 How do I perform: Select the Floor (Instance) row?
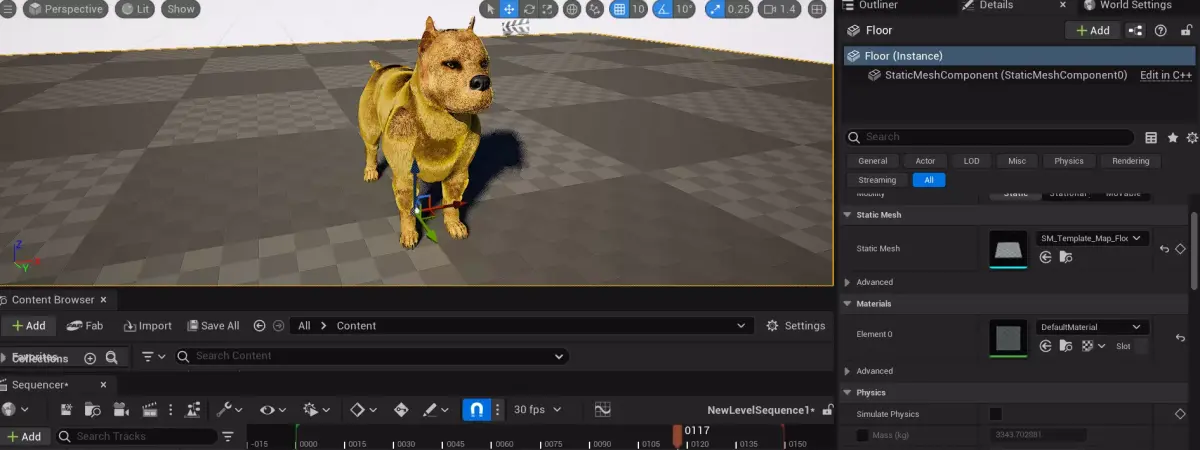(1020, 56)
